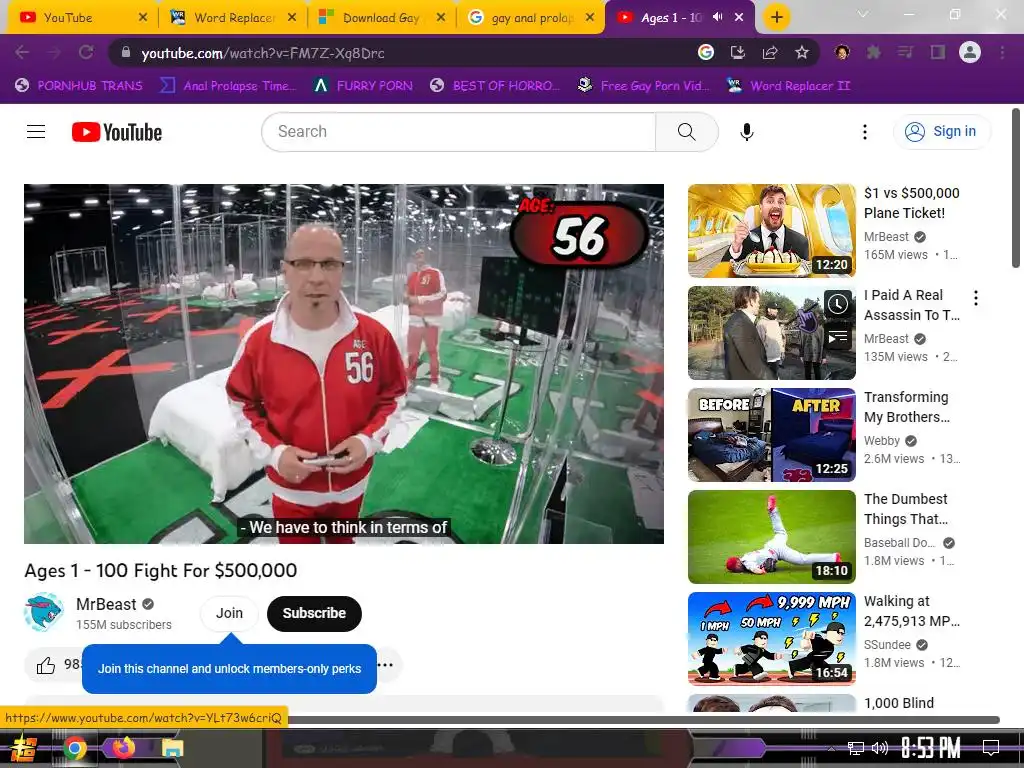
Task: Click the video title text
Action: [161, 571]
